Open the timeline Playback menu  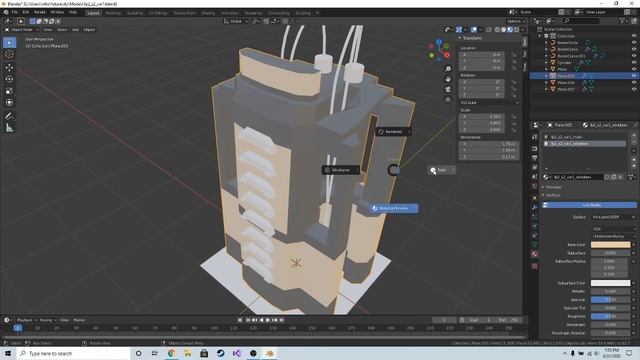[x=25, y=320]
